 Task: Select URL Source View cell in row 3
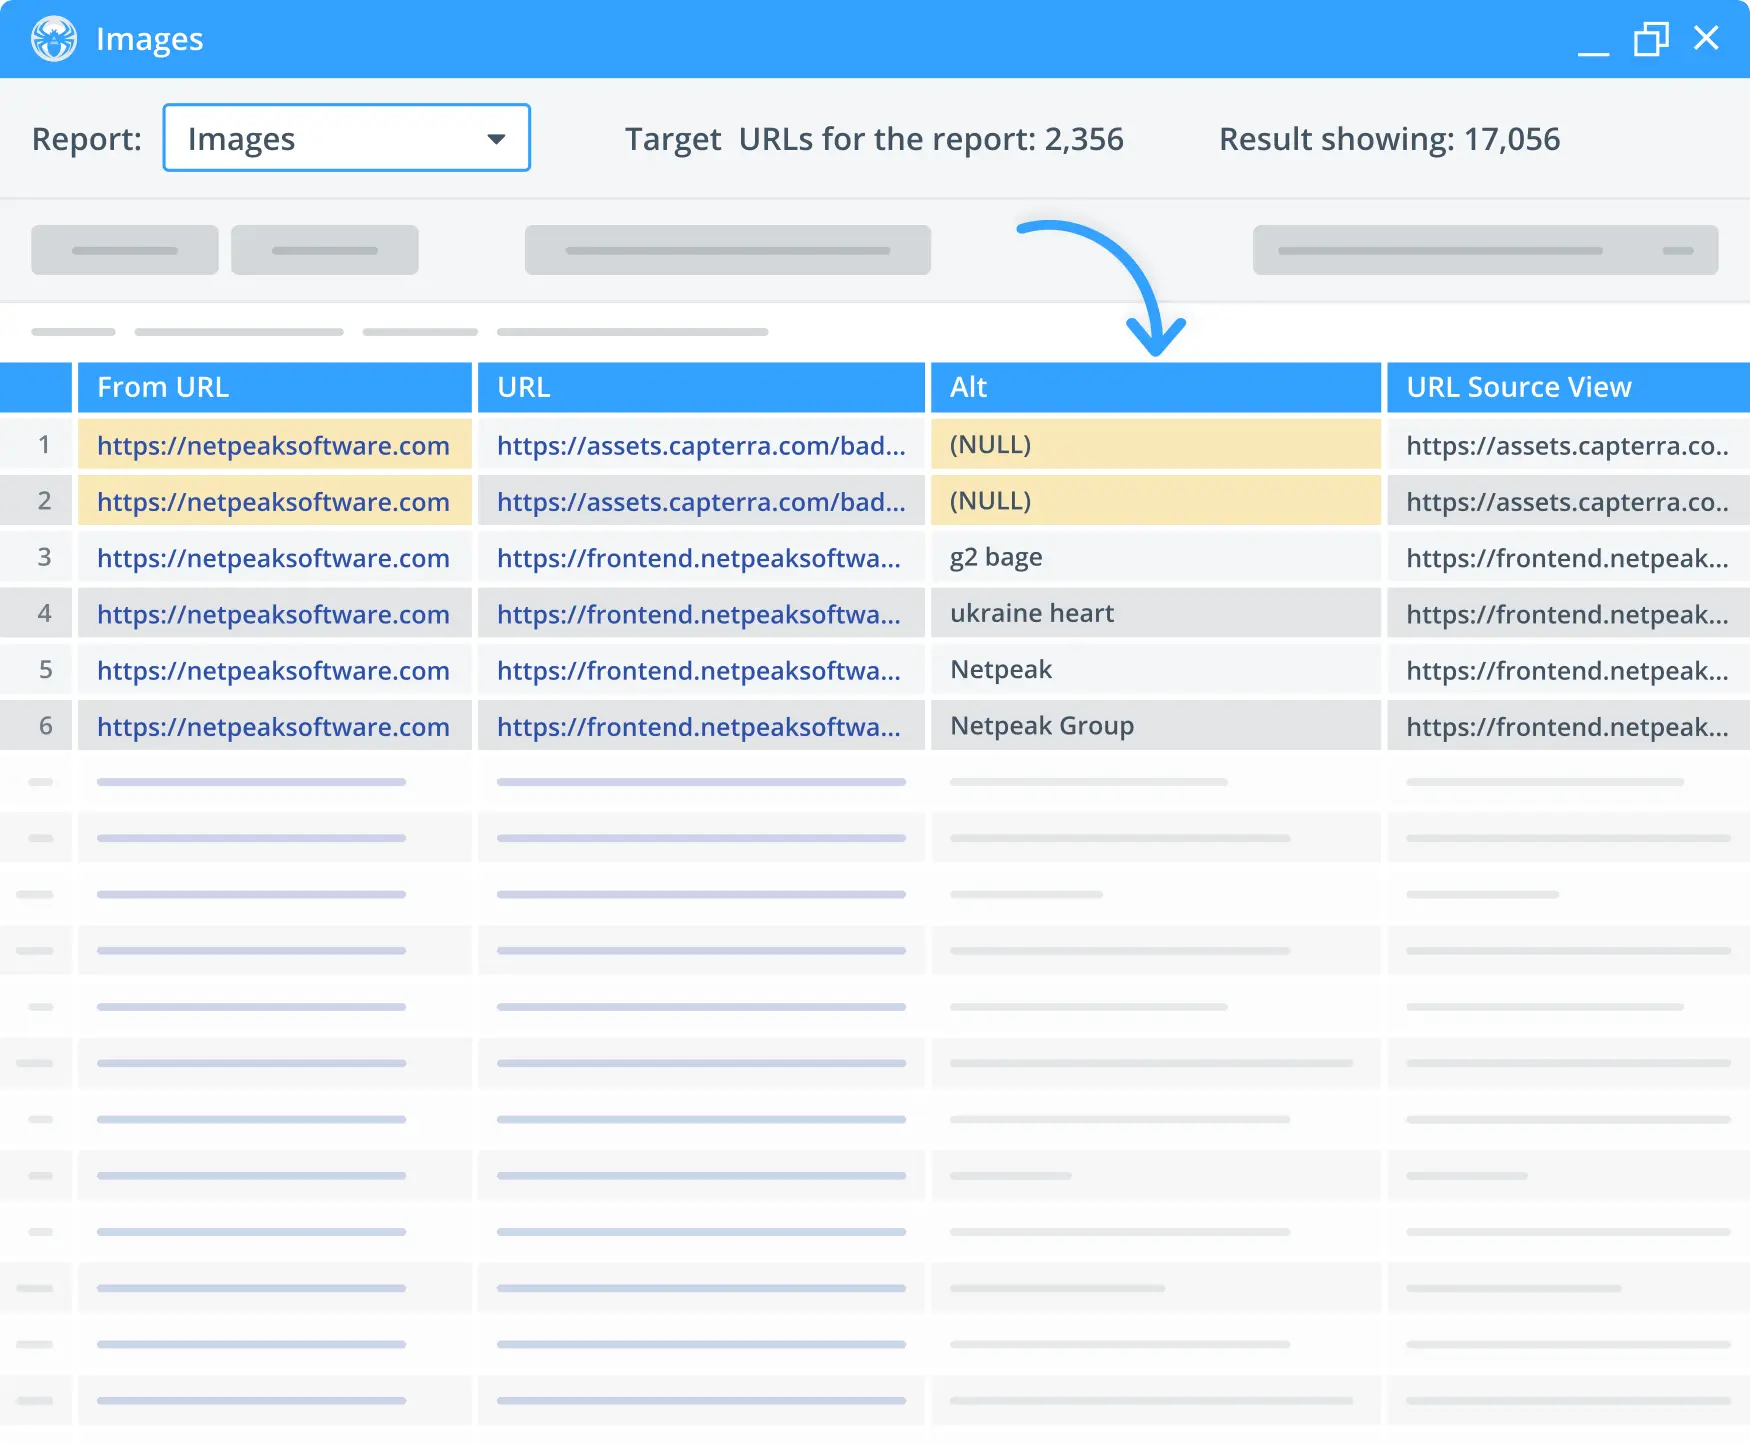(1568, 557)
